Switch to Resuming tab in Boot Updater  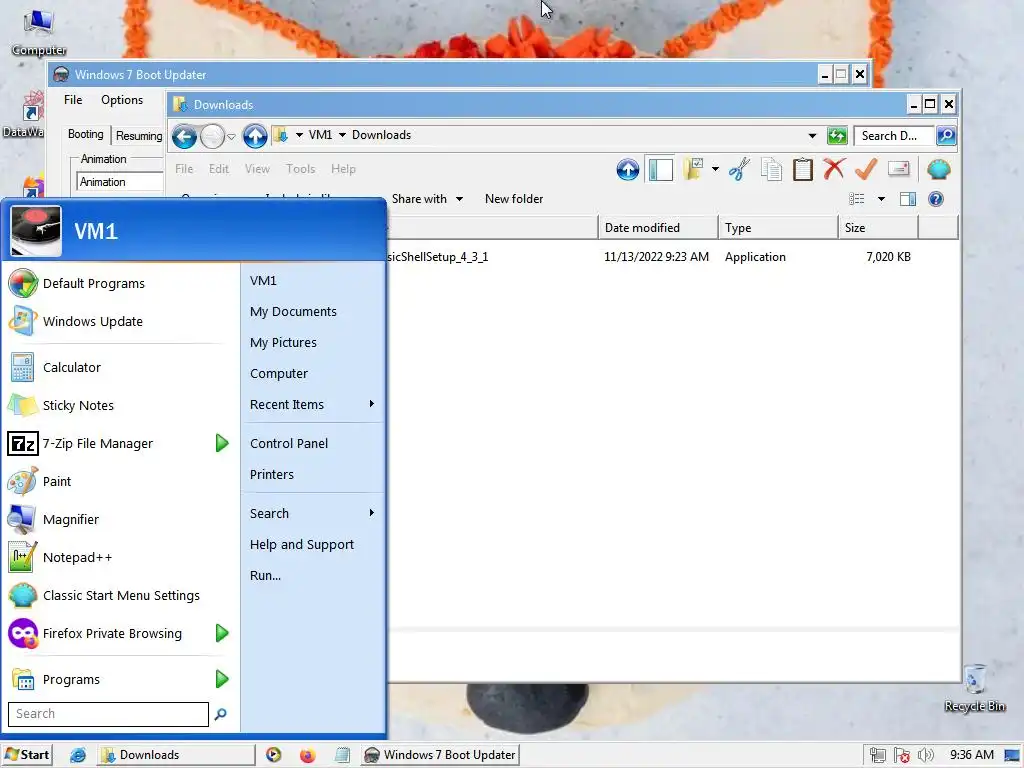click(138, 136)
